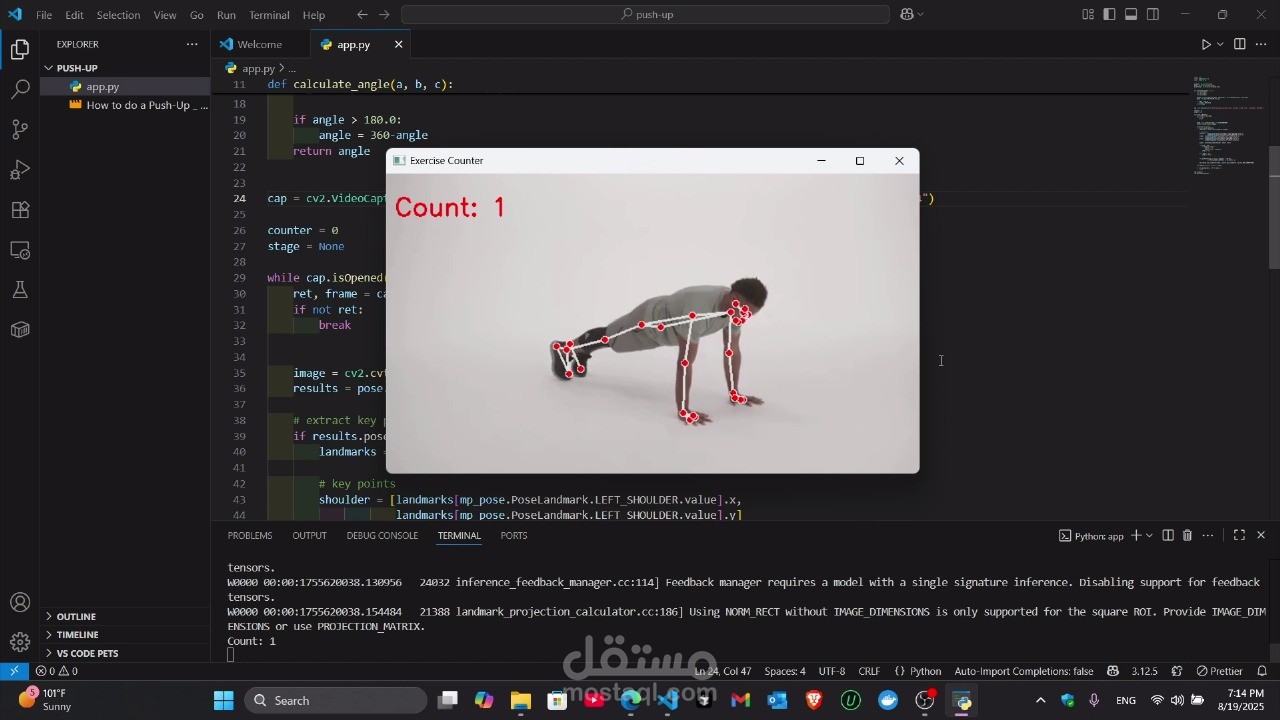Open the Search view in the activity bar
The image size is (1280, 720).
pos(20,89)
